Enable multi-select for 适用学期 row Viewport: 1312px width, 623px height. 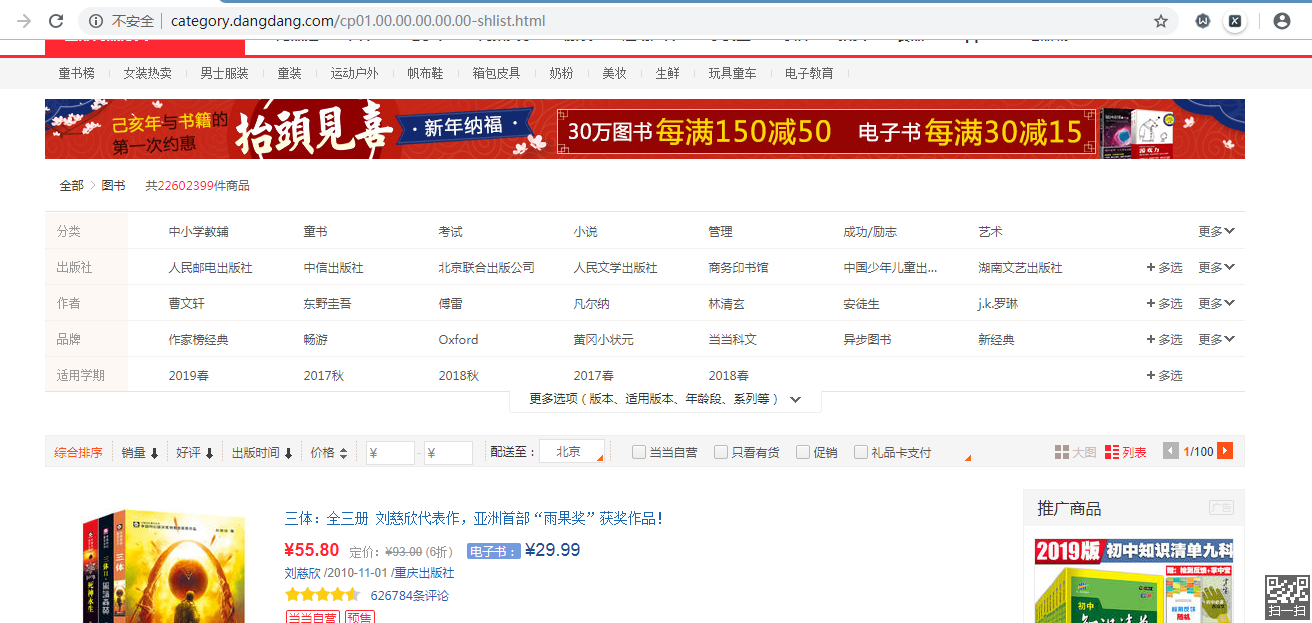click(1164, 375)
